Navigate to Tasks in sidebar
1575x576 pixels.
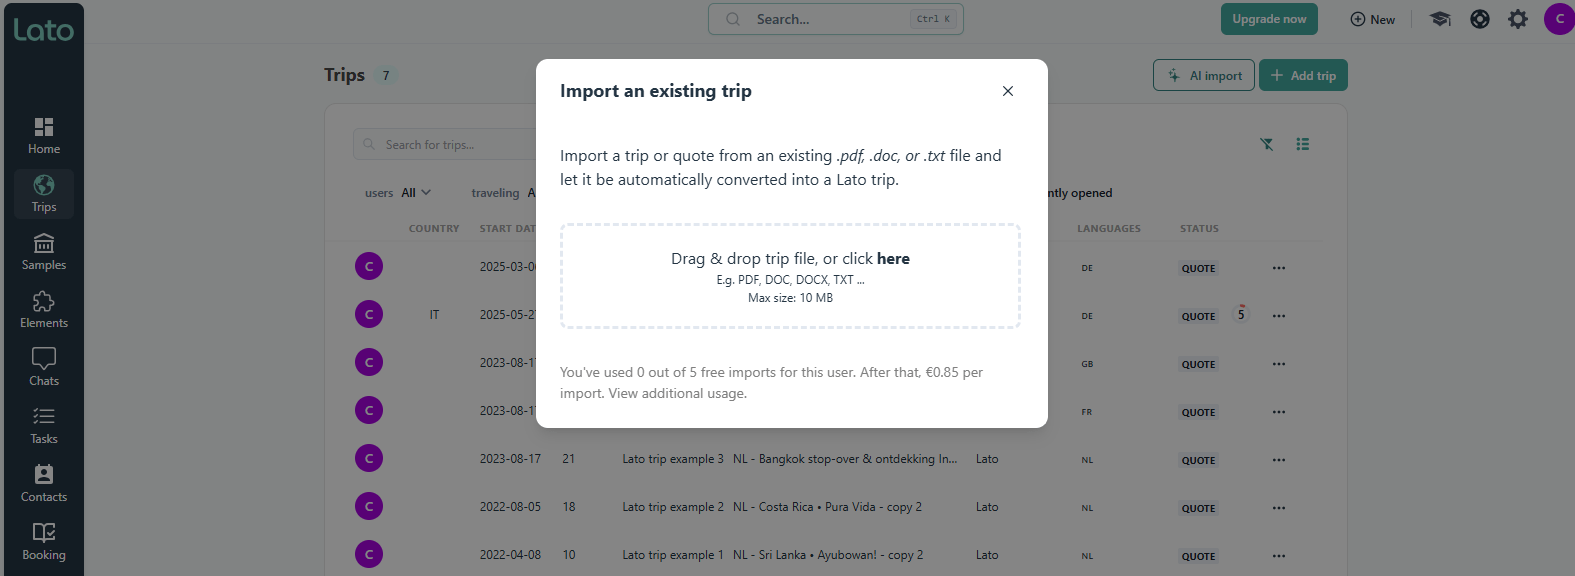(44, 426)
